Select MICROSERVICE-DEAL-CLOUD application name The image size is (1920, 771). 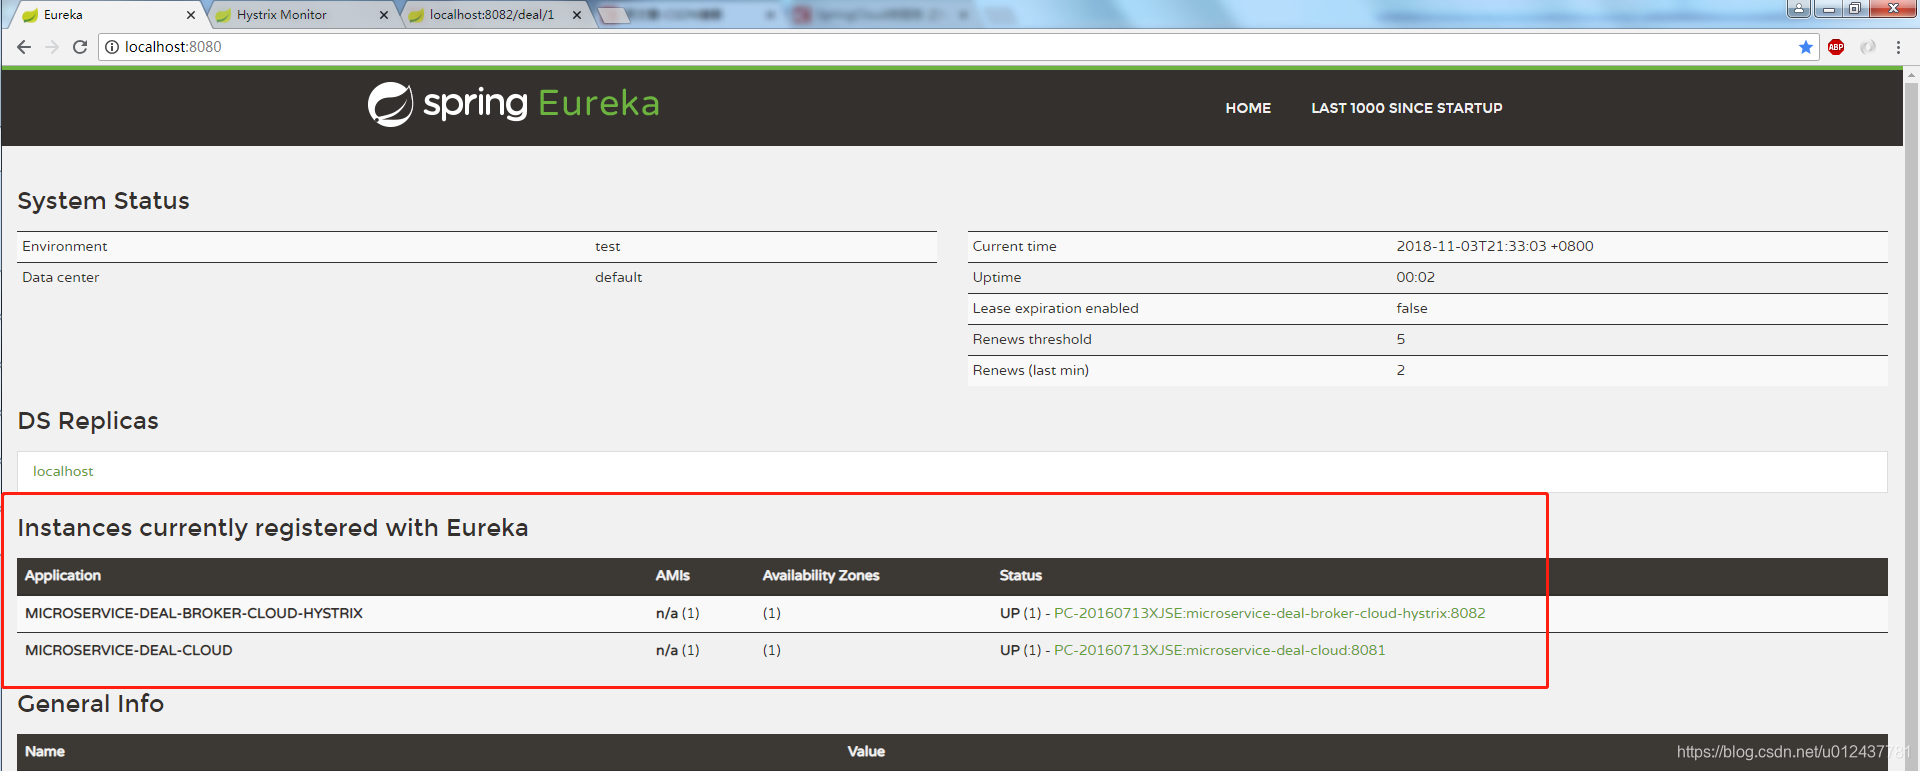tap(129, 650)
